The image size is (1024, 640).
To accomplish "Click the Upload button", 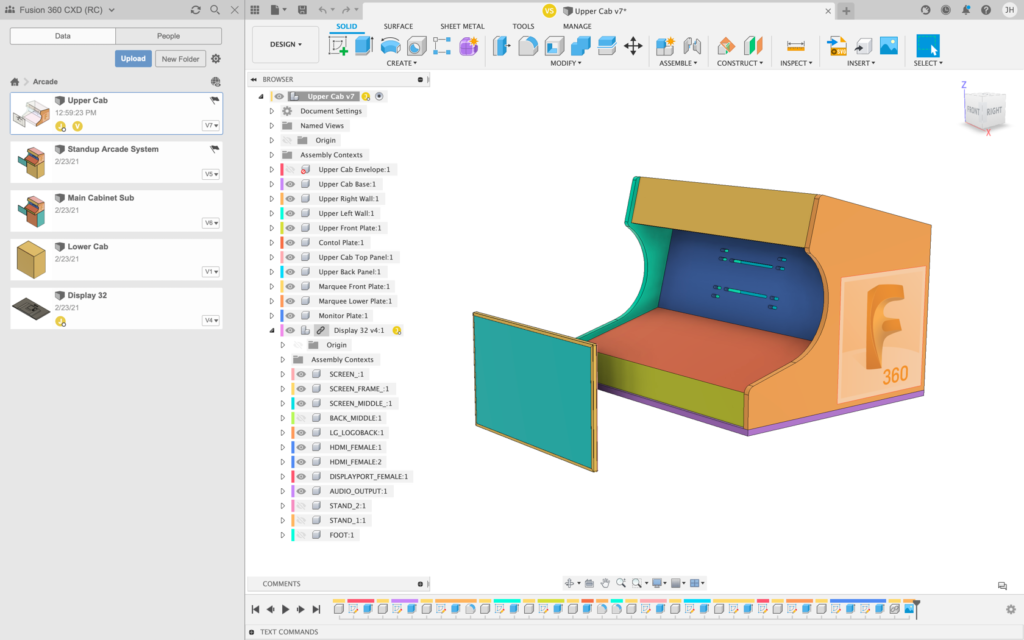I will click(133, 59).
